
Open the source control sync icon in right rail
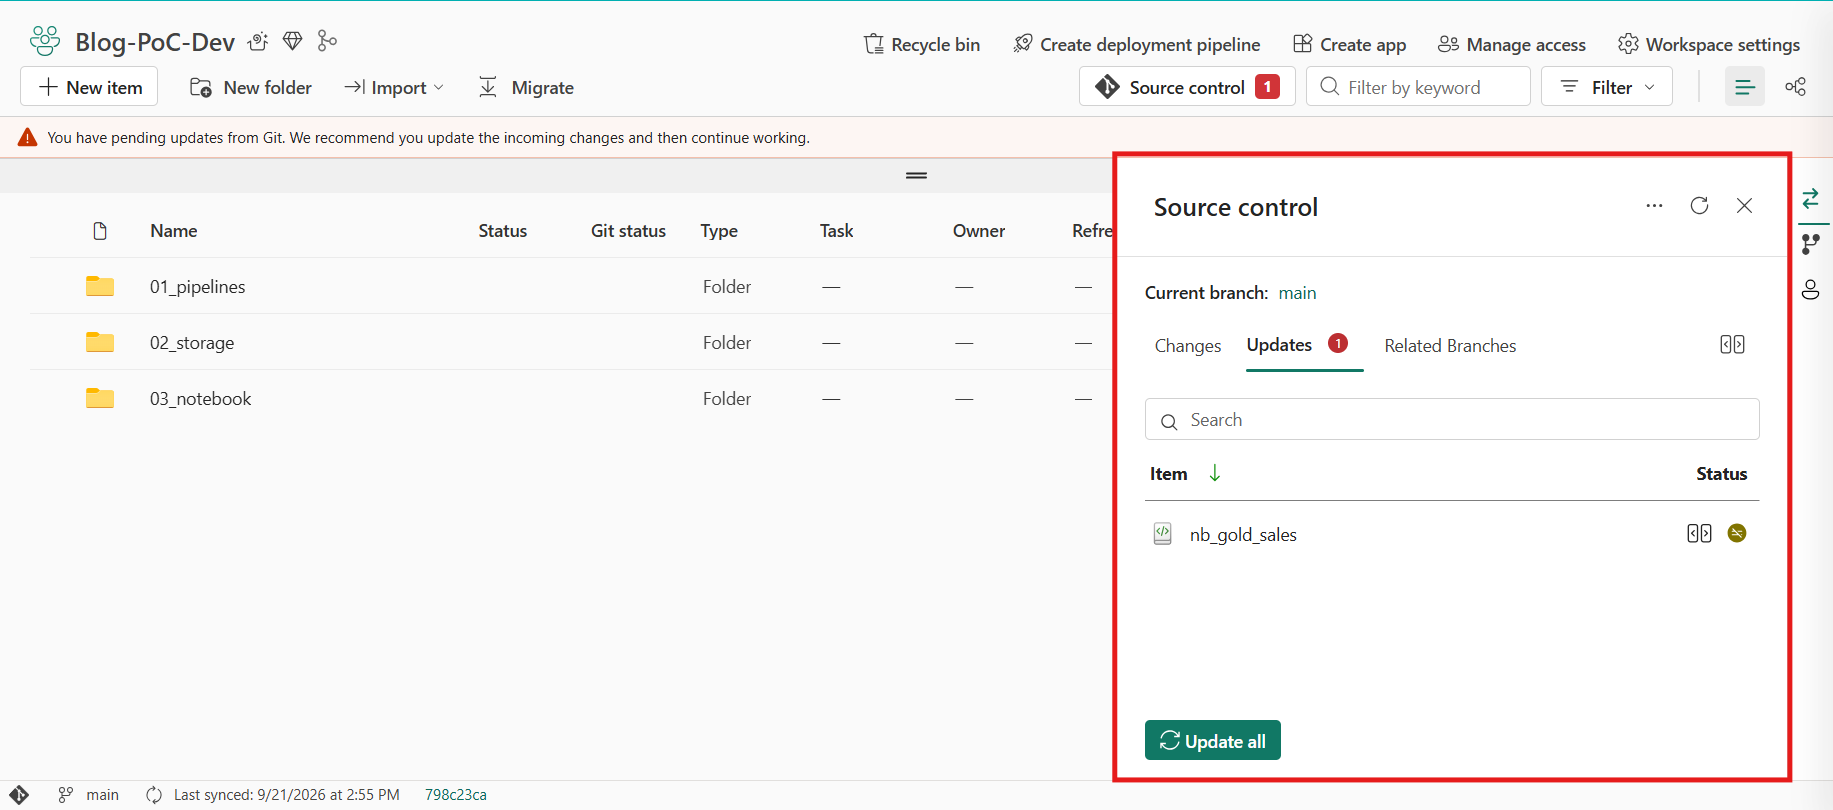pos(1810,199)
